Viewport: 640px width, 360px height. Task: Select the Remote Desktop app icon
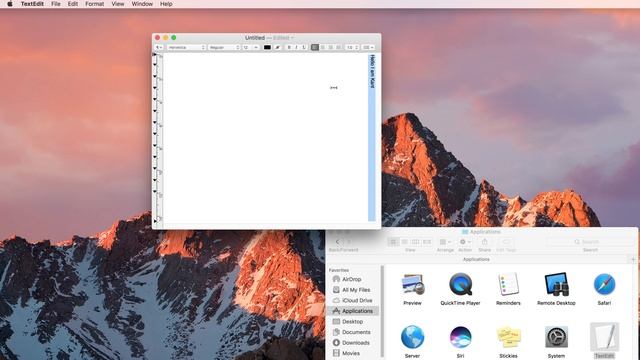pos(556,284)
